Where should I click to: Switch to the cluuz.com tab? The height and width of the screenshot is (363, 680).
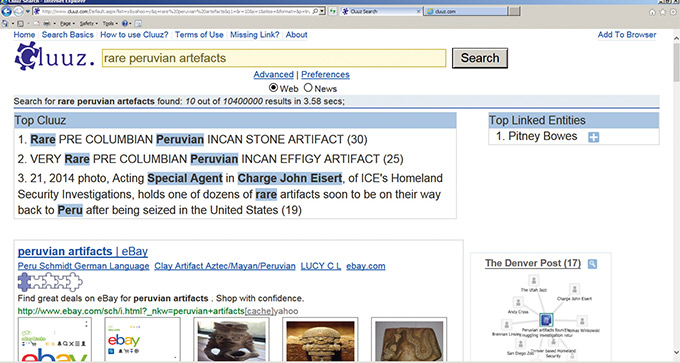pos(466,12)
